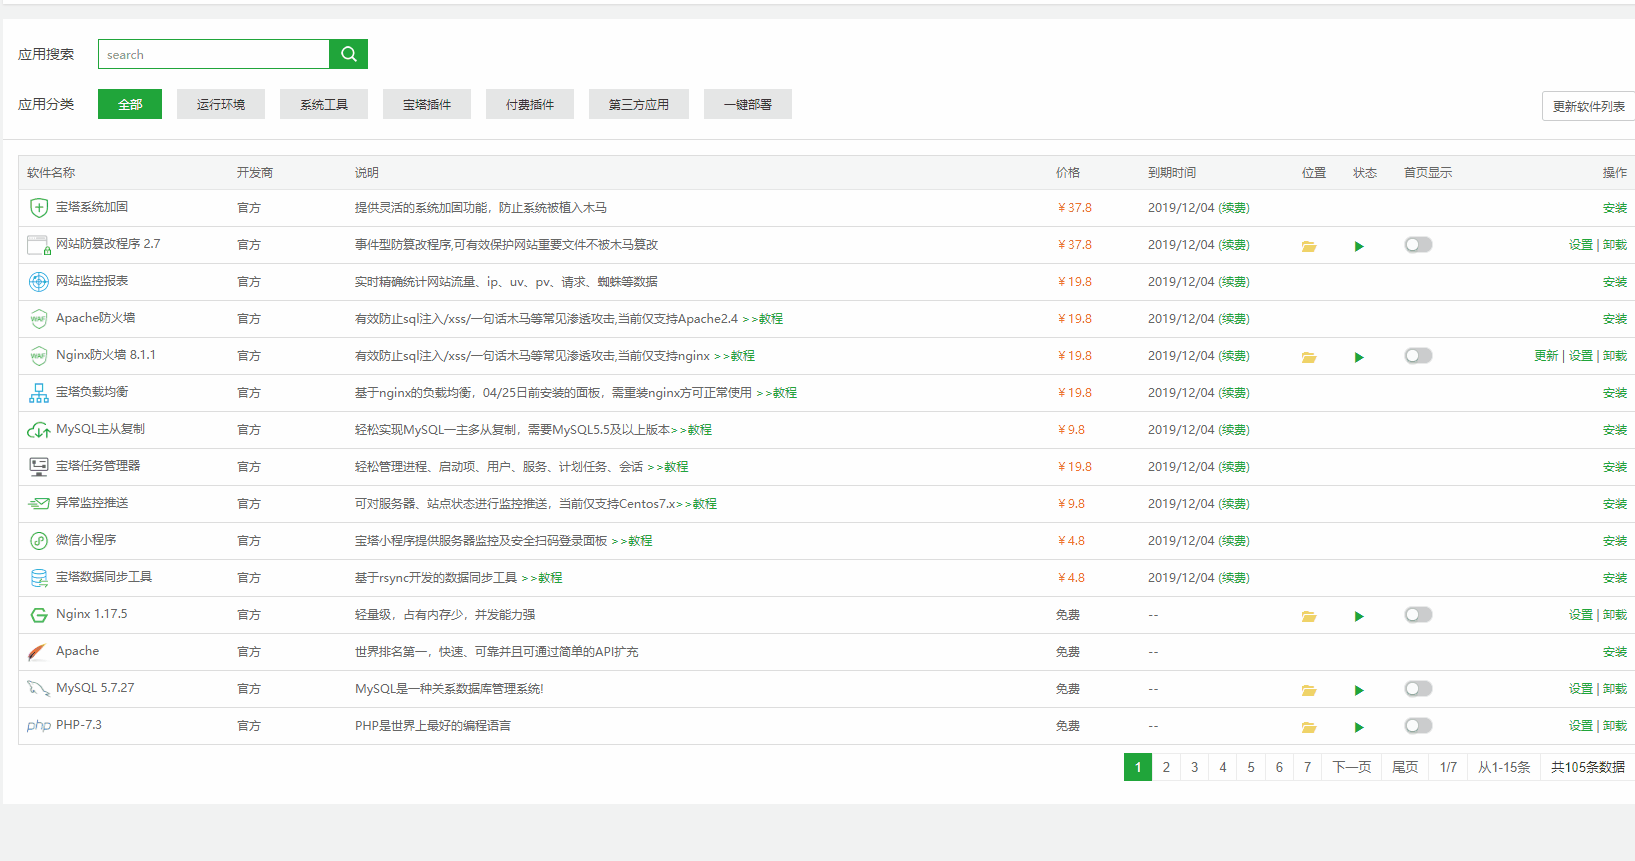Click the status play icon for MySQL 5.7.27
Image resolution: width=1635 pixels, height=861 pixels.
tap(1359, 690)
